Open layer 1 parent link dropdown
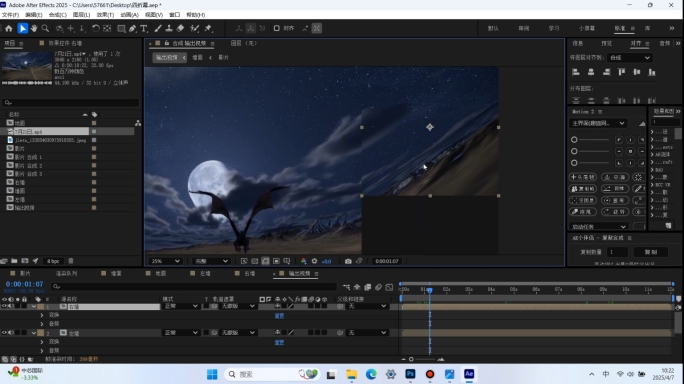The image size is (684, 384). (x=366, y=306)
